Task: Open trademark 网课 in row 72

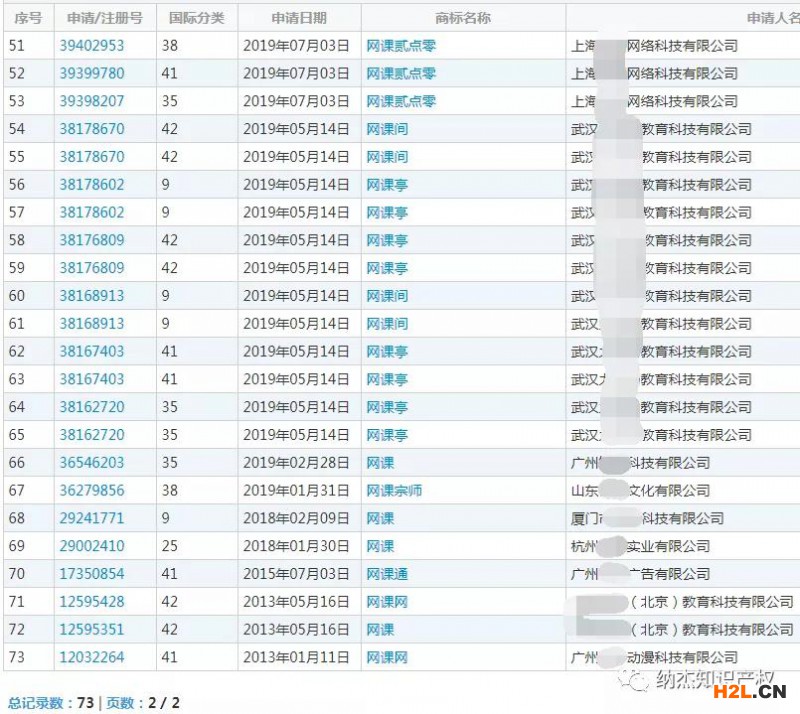Action: click(380, 630)
